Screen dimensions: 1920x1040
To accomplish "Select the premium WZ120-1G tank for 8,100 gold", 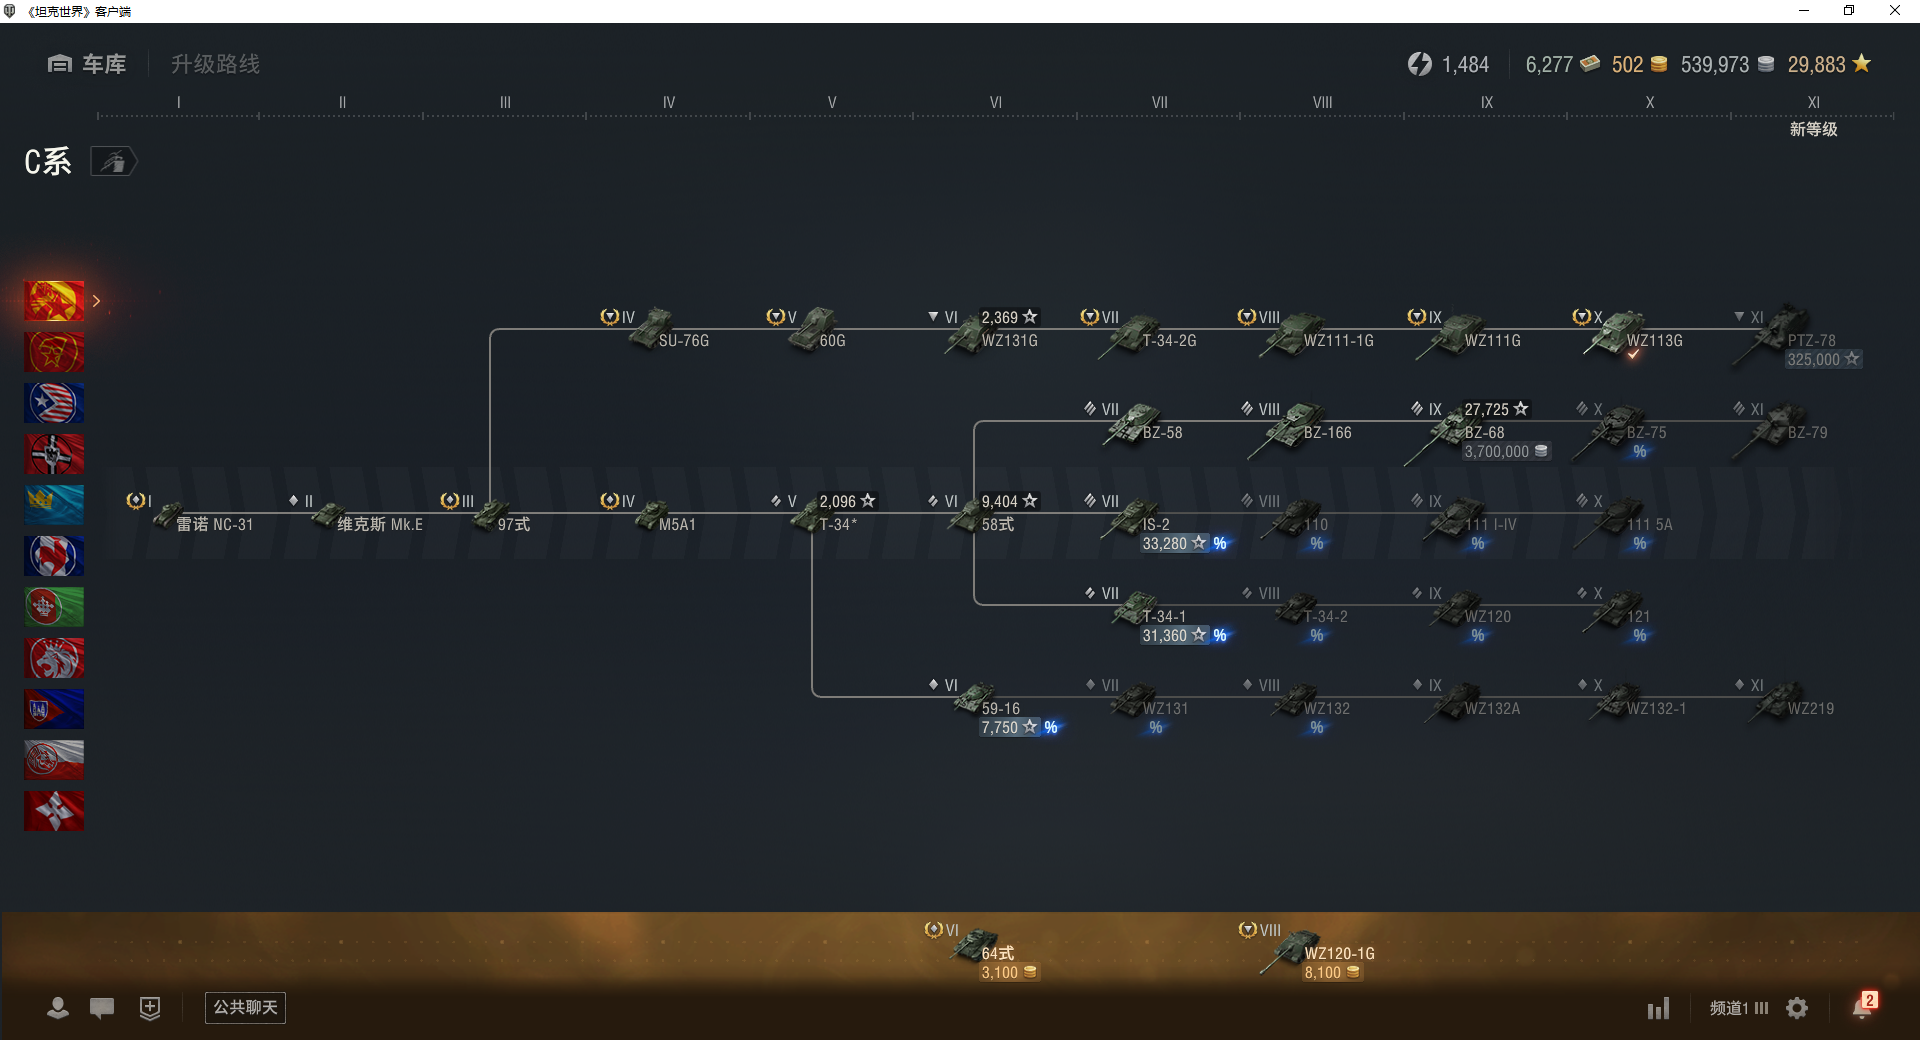I will (1308, 953).
